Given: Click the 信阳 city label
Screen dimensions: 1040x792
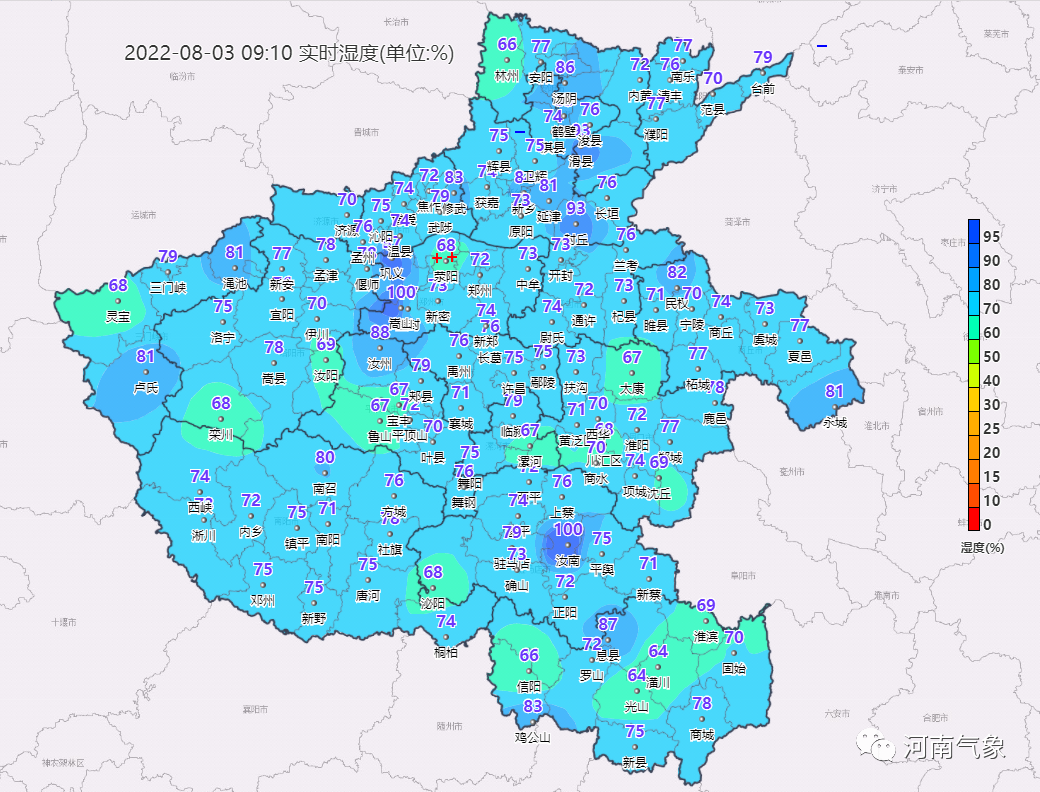Looking at the screenshot, I should [529, 687].
